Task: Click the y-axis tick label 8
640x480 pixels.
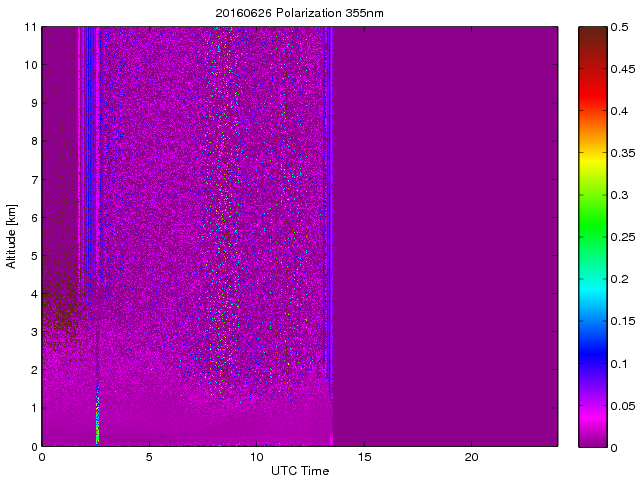Action: (33, 141)
